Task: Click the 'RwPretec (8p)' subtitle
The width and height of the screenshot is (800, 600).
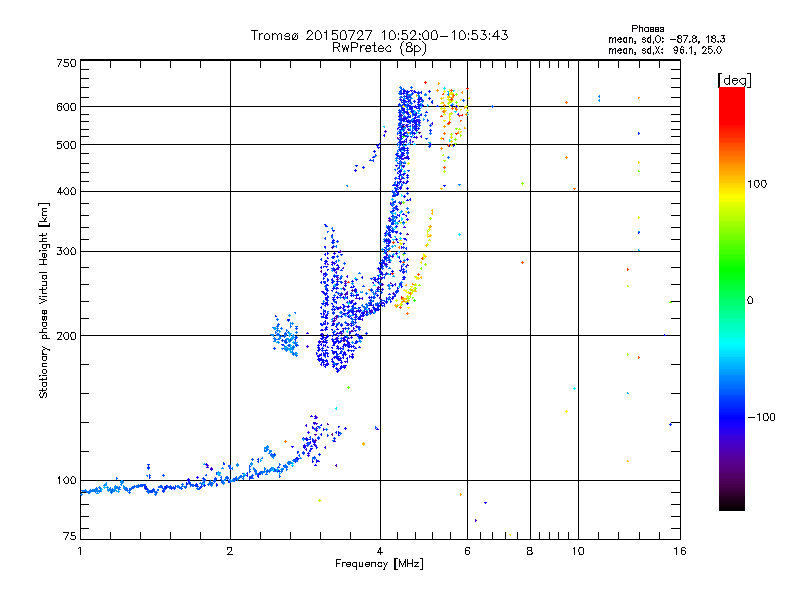Action: point(379,48)
